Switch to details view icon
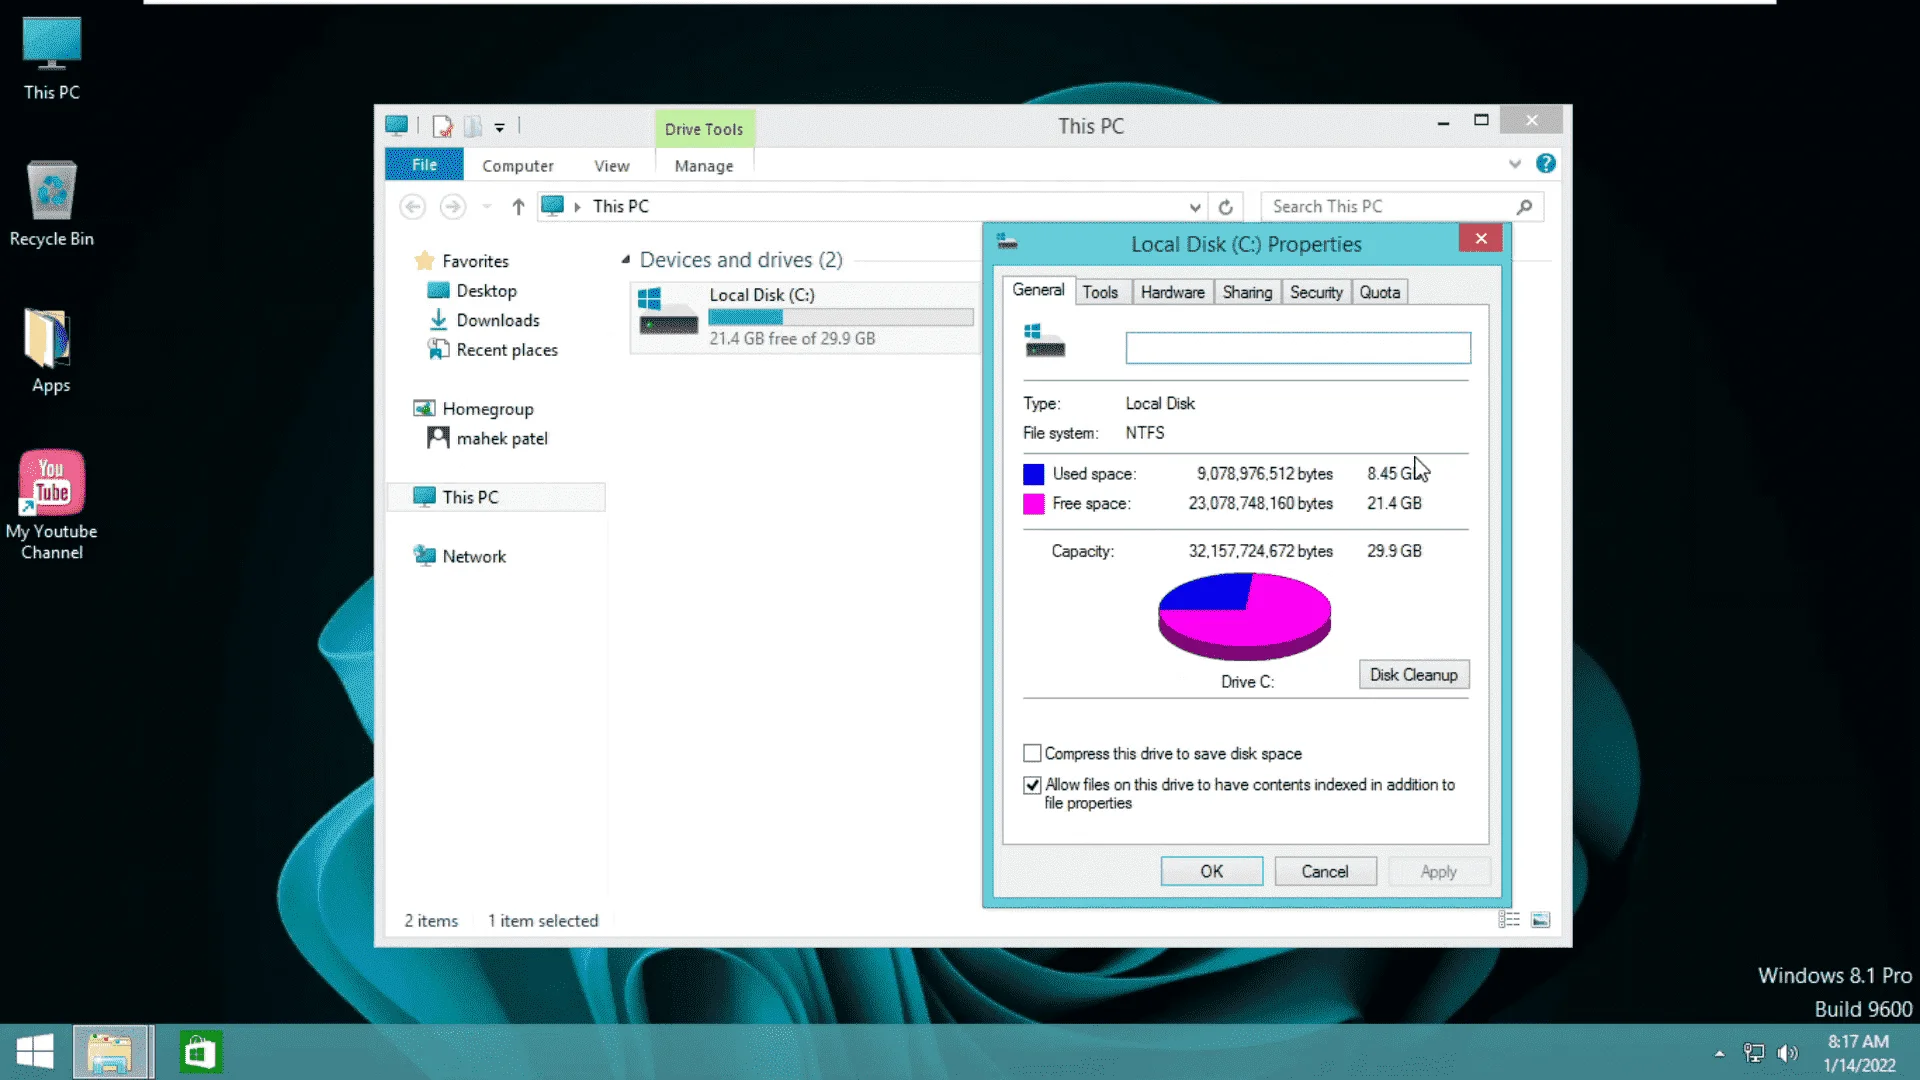 pos(1509,920)
